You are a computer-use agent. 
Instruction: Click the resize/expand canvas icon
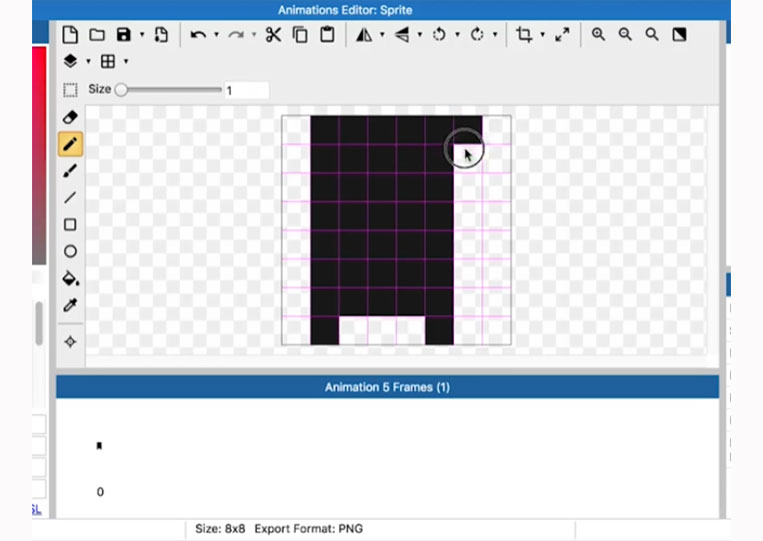coord(562,35)
